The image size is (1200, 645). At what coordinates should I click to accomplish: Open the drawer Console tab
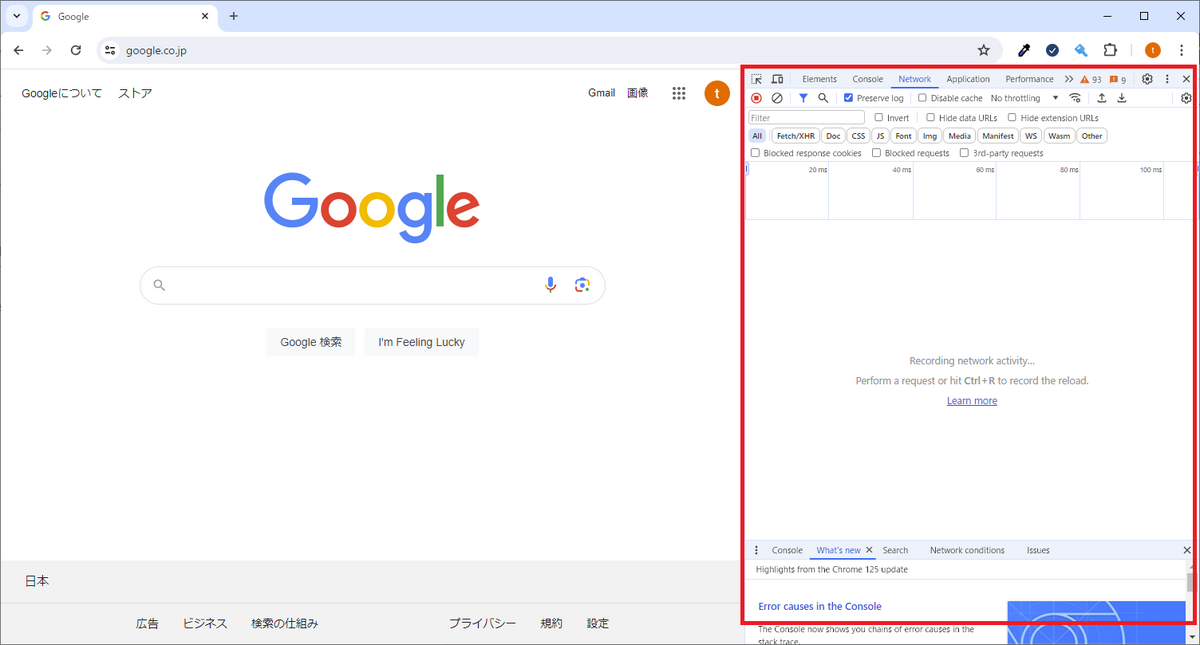tap(787, 550)
